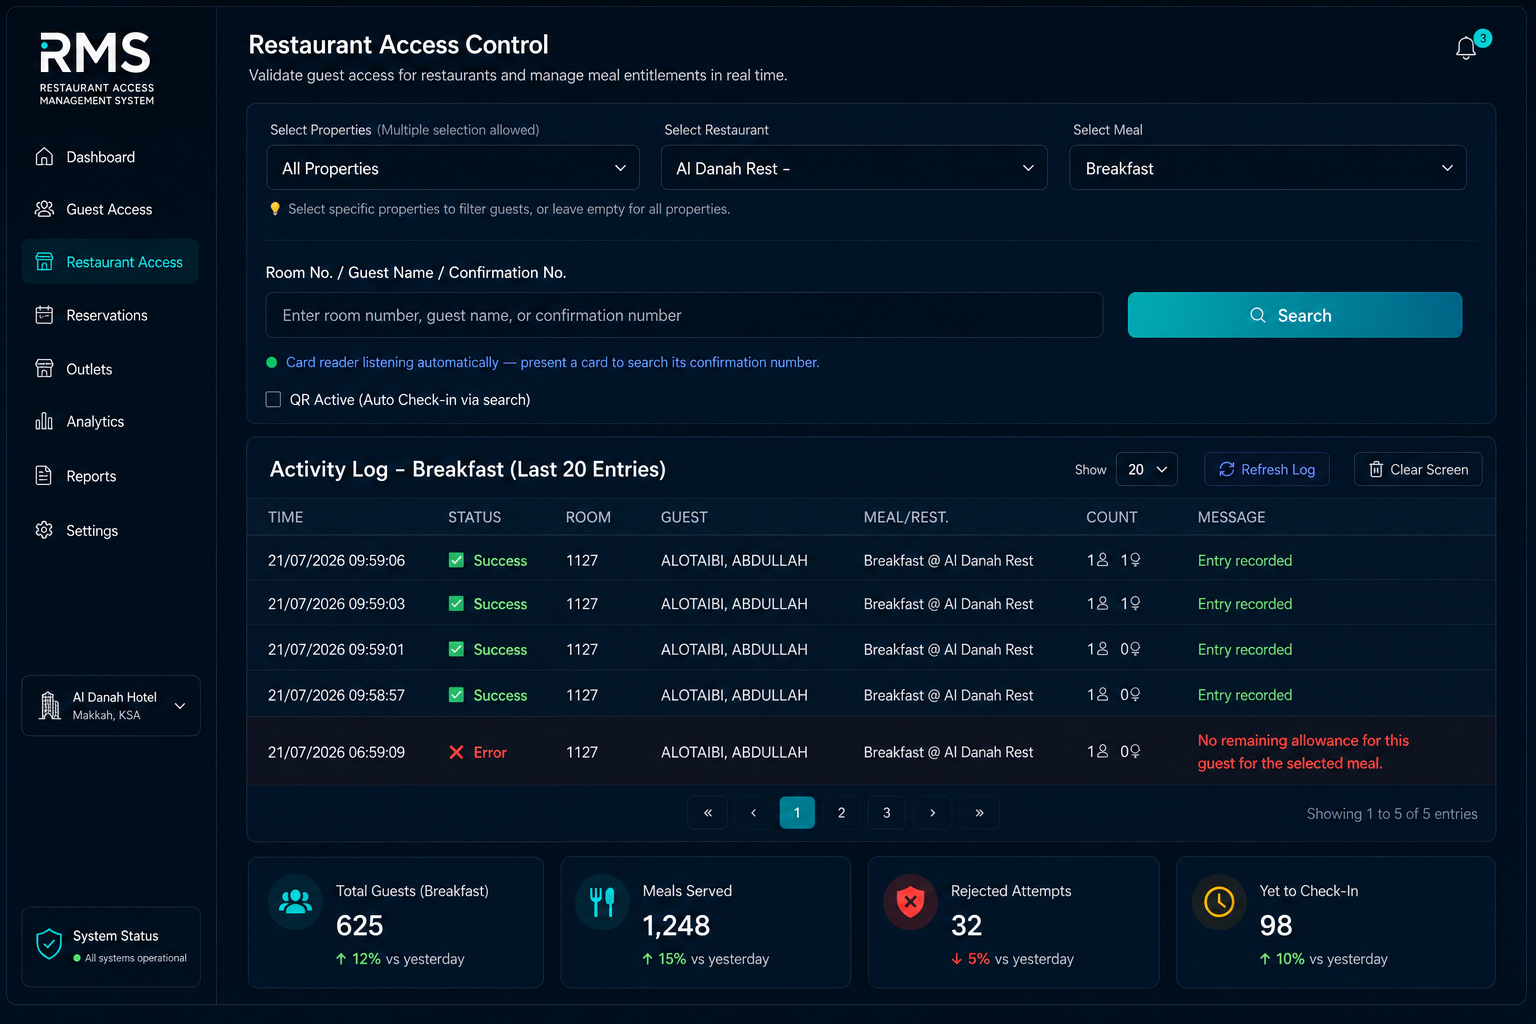
Task: Click the RMS logo
Action: 96,68
